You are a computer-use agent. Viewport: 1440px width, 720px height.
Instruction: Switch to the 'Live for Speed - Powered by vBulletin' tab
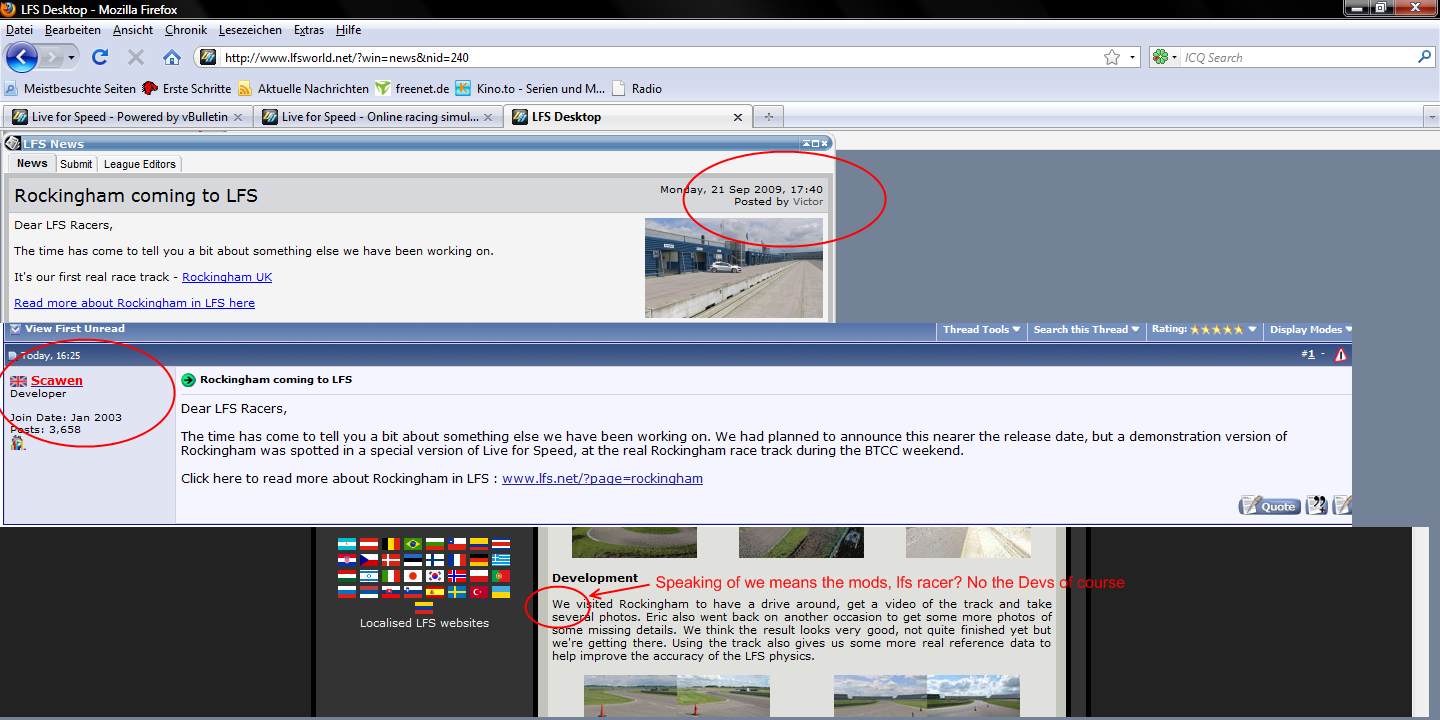(x=127, y=117)
